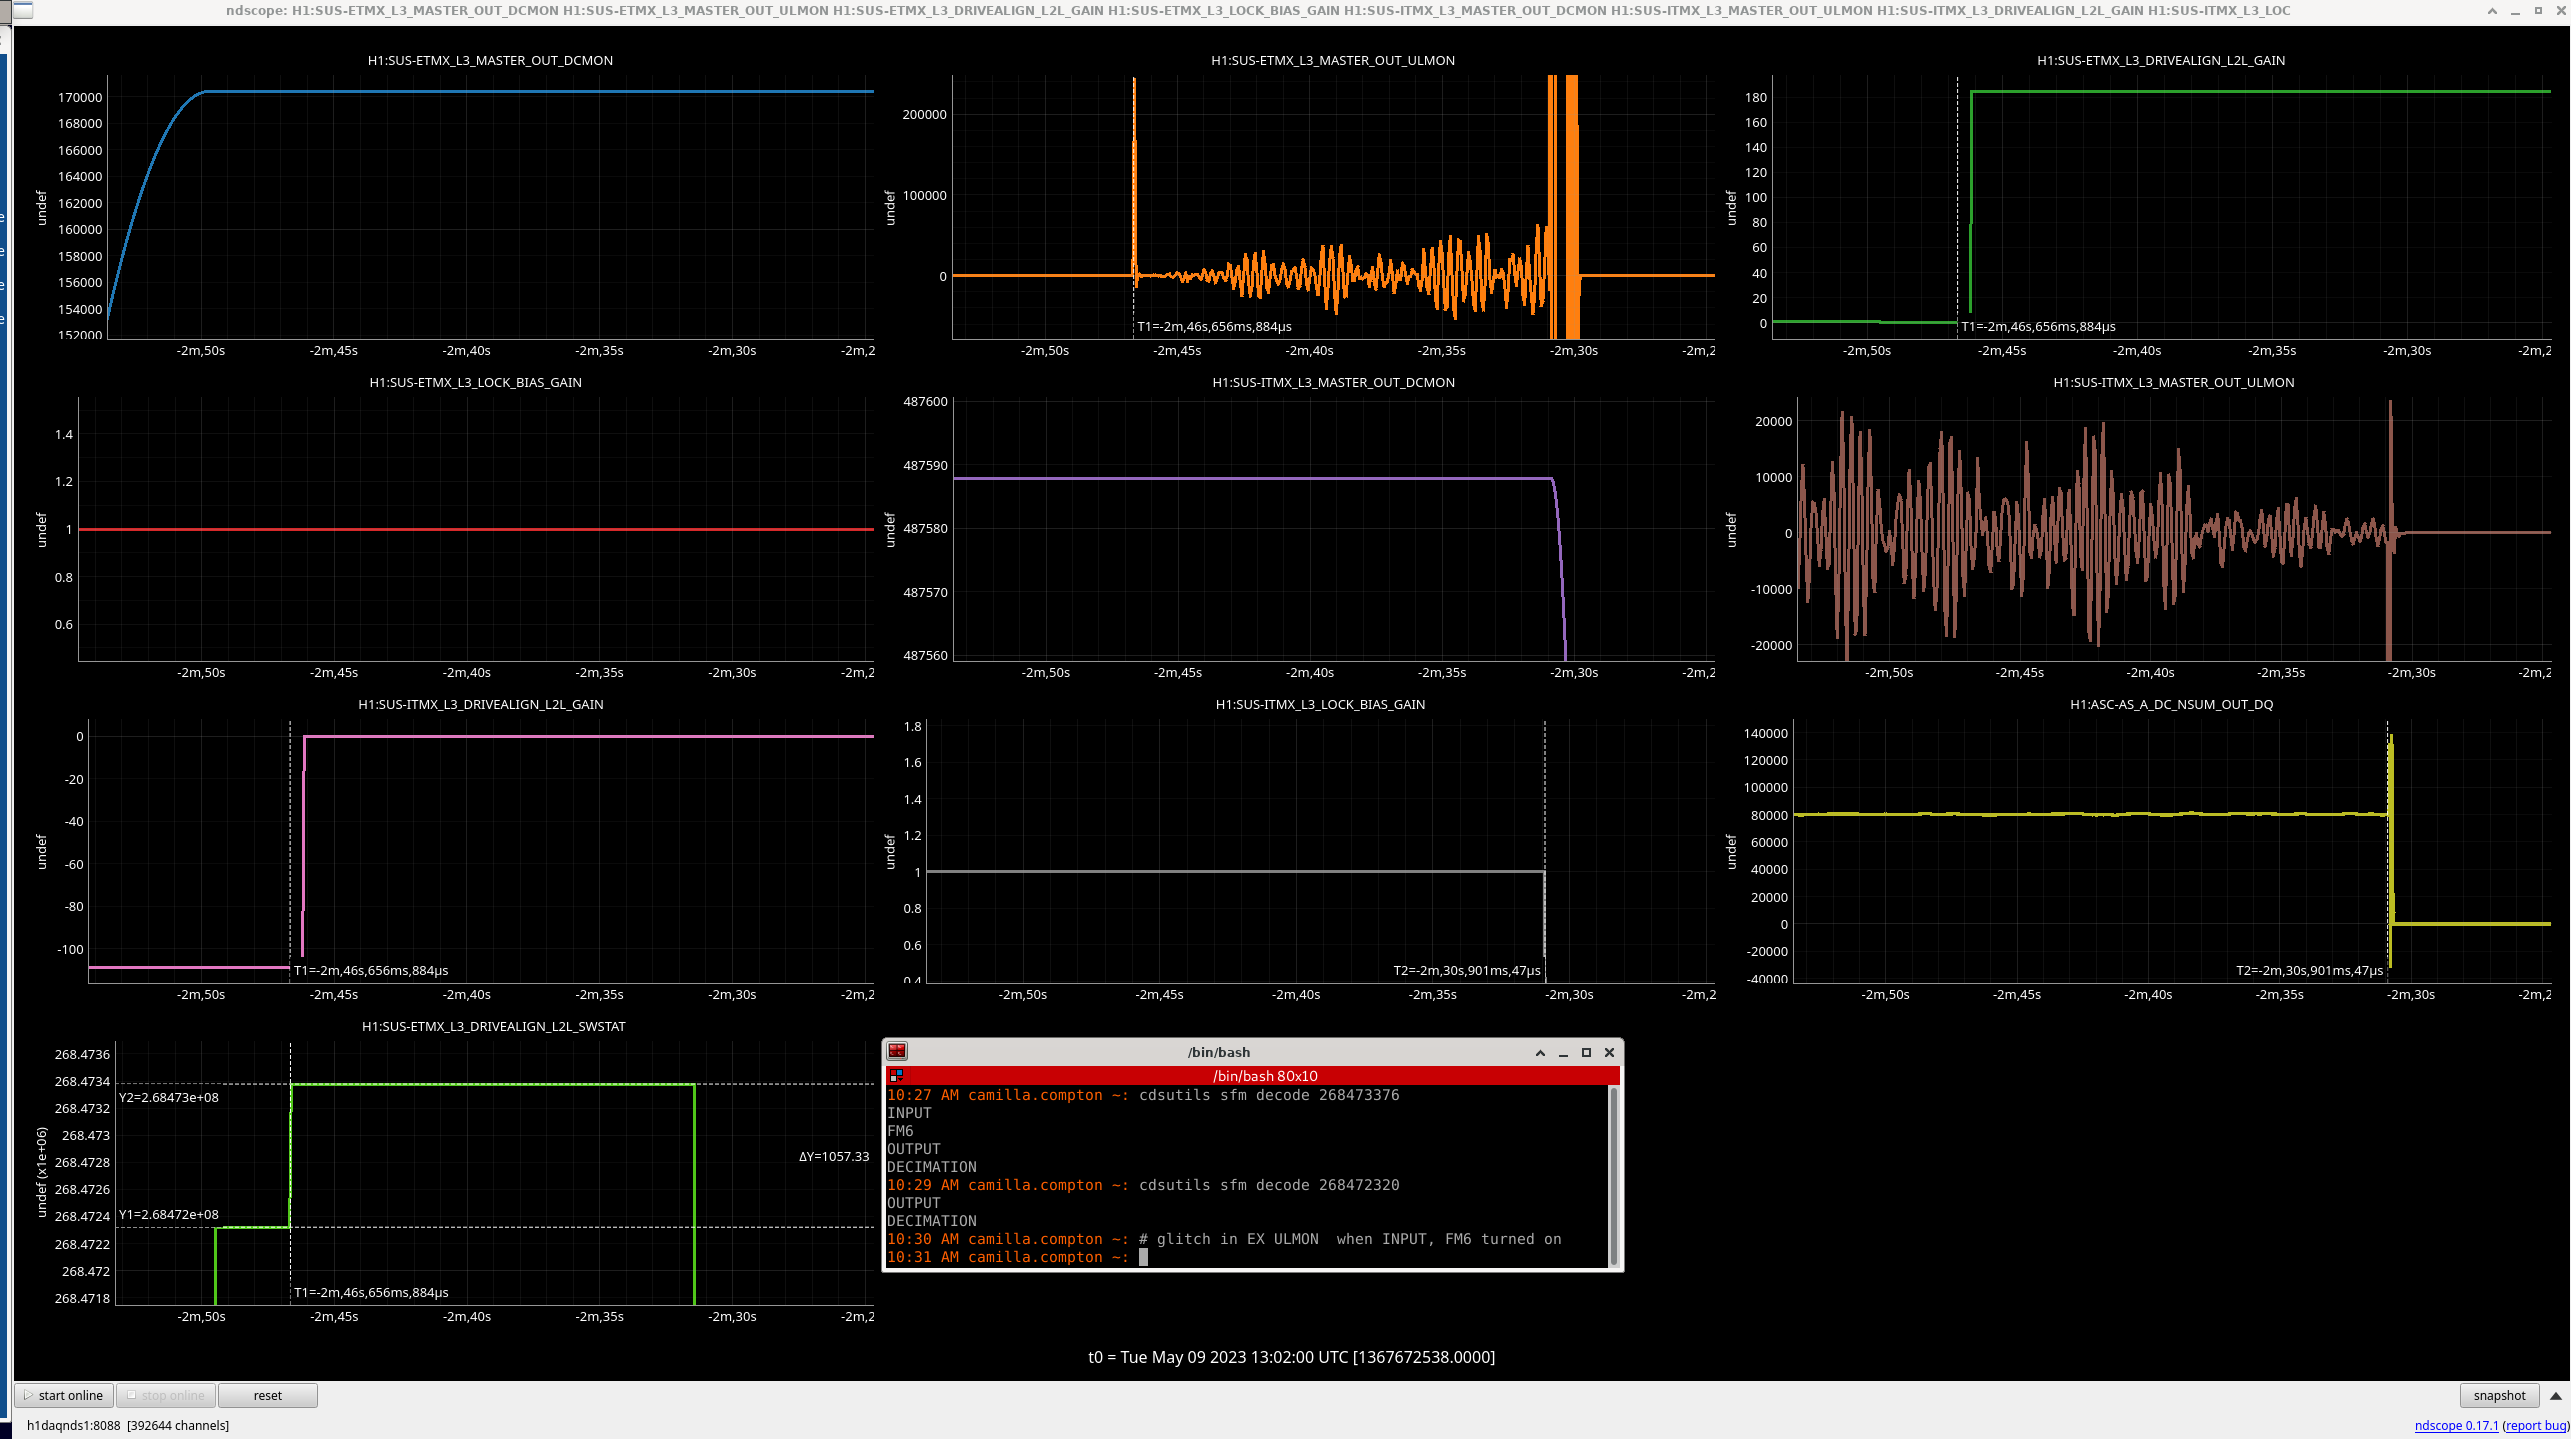Click the H1:SUS-ETMX_L3_LOCK_BIAS_GAIN plot title
Image resolution: width=2571 pixels, height=1439 pixels.
click(475, 382)
